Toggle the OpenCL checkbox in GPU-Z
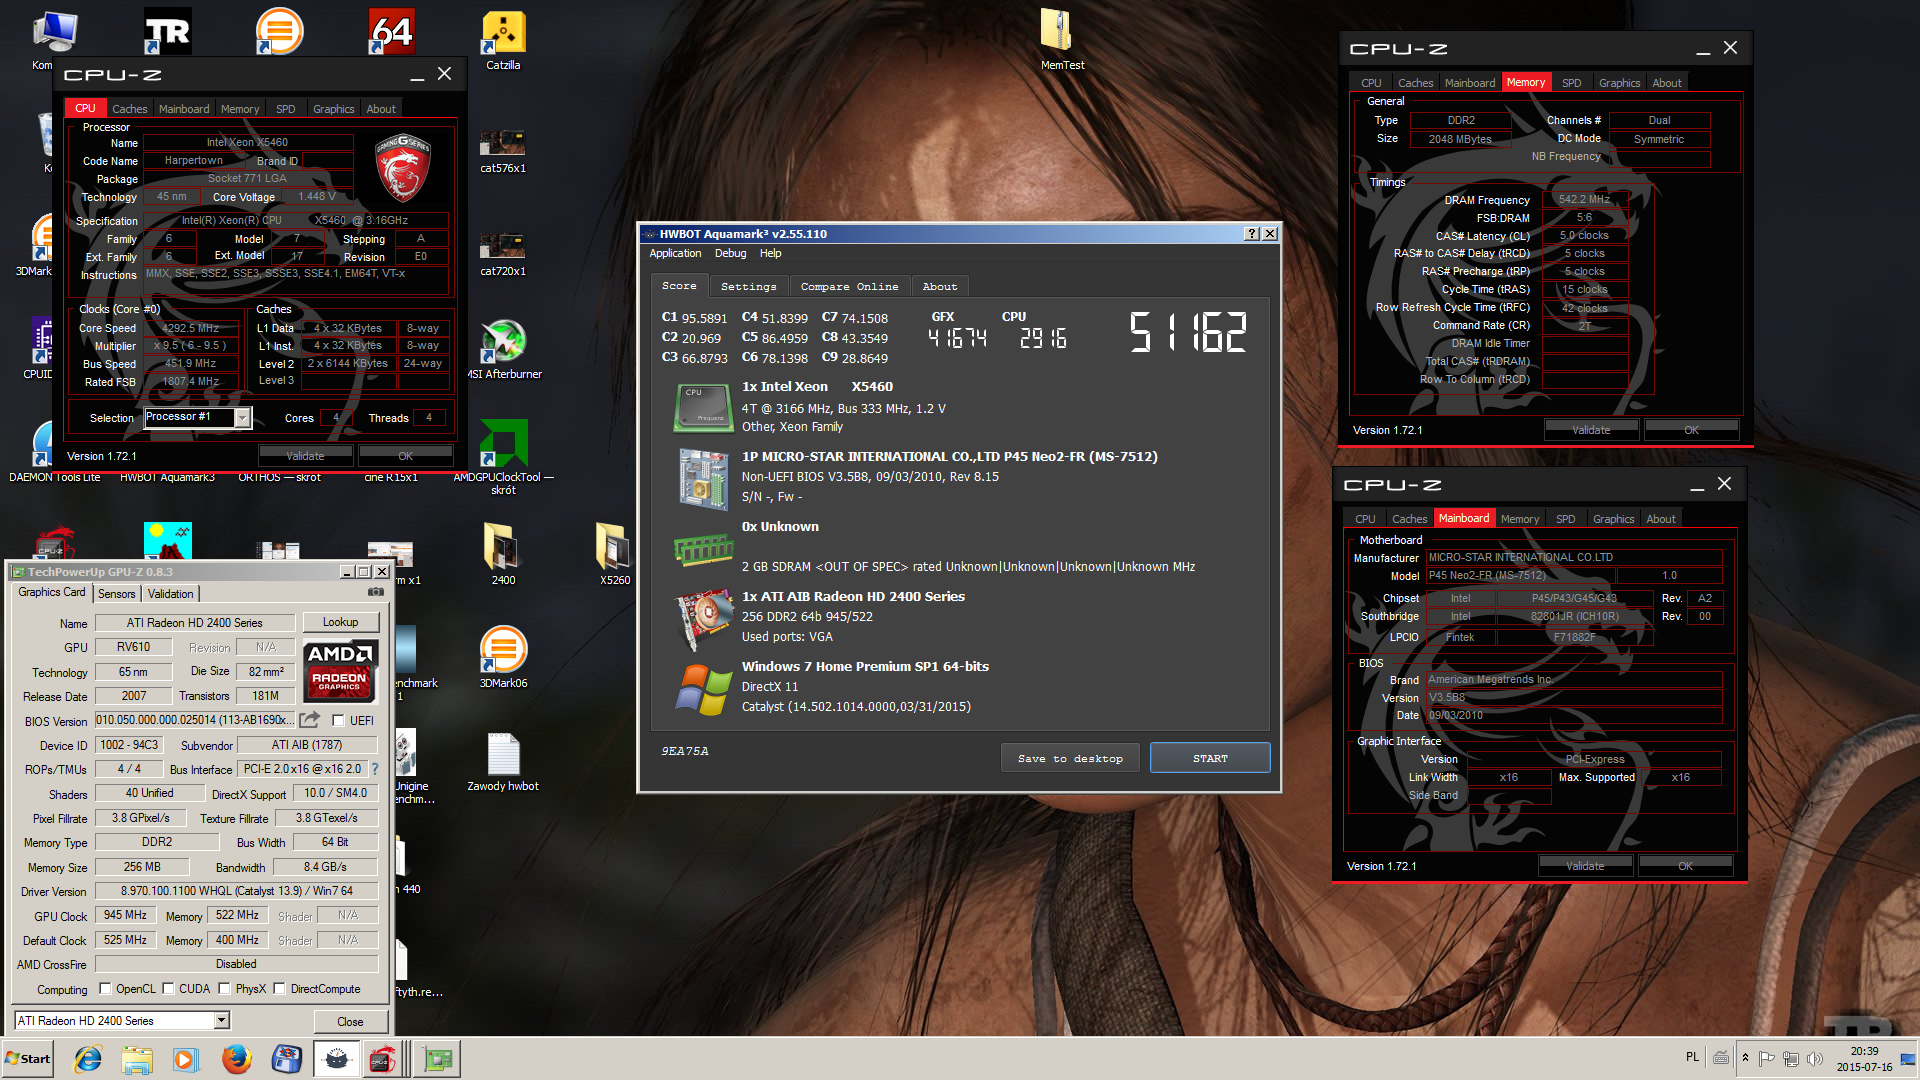This screenshot has width=1920, height=1080. tap(105, 989)
